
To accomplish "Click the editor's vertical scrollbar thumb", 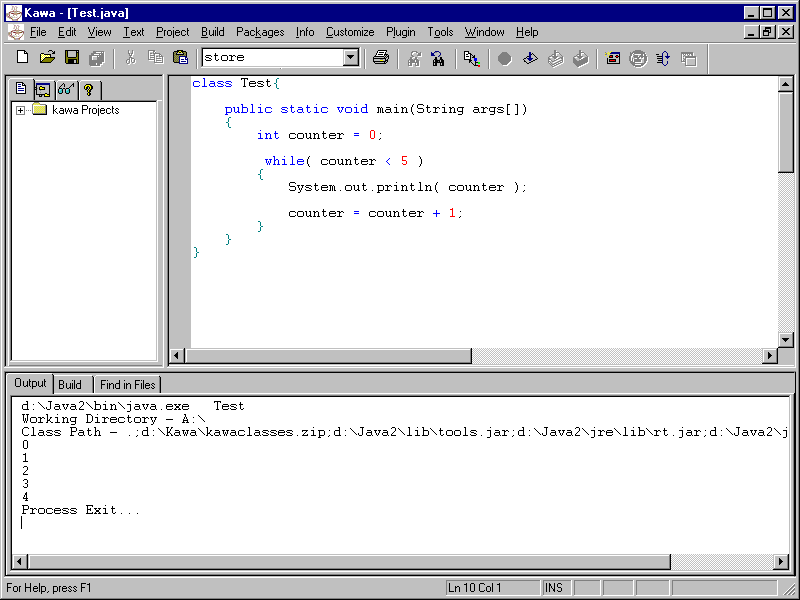I will [x=786, y=132].
